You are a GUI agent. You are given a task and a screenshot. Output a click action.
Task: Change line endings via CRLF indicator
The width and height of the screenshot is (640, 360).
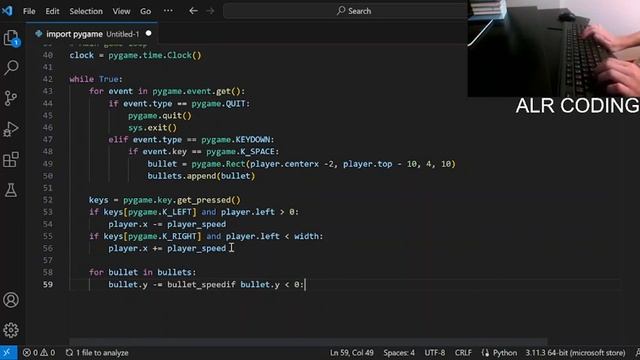click(463, 353)
